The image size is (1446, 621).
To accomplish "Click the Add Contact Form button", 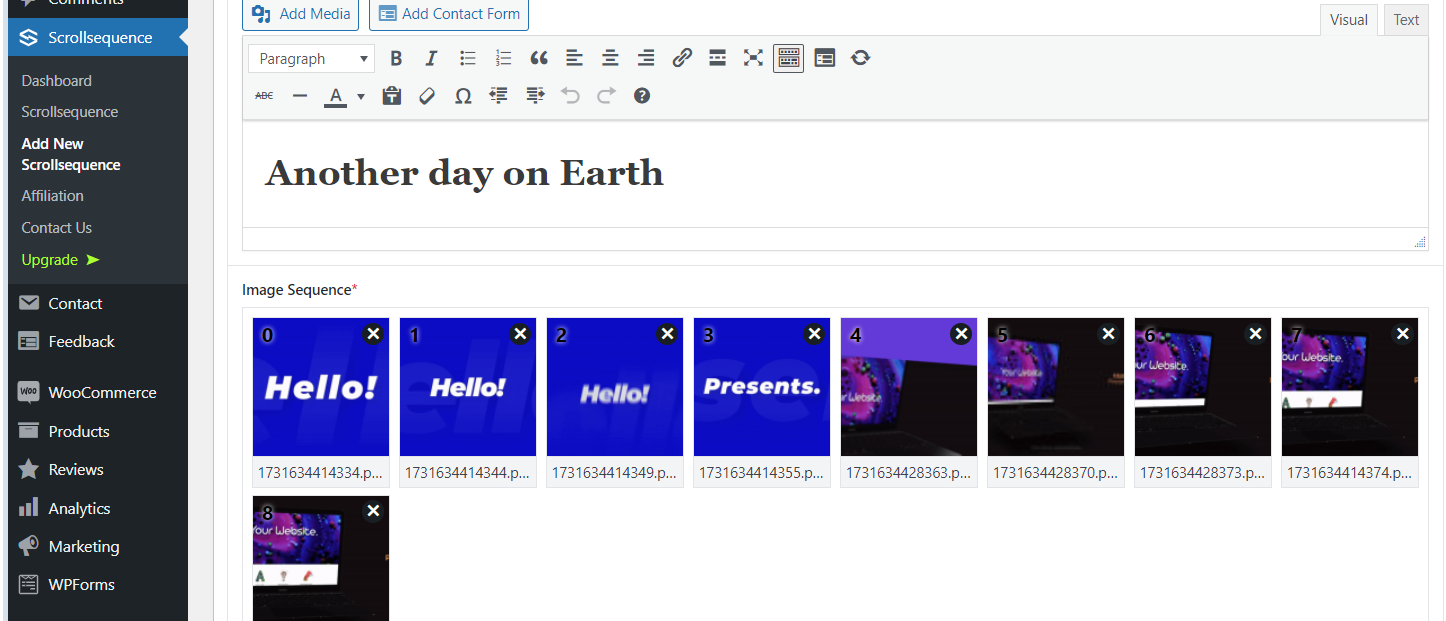I will point(449,14).
